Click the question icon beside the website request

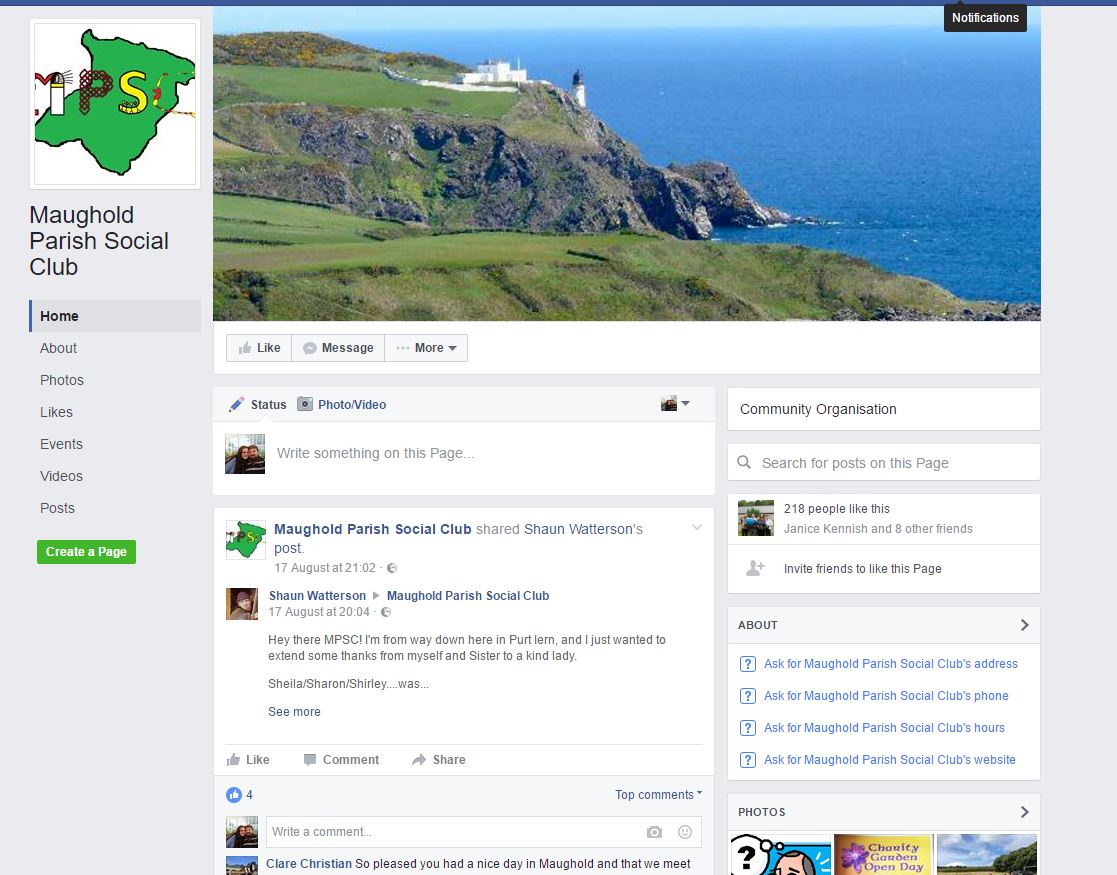click(x=747, y=760)
